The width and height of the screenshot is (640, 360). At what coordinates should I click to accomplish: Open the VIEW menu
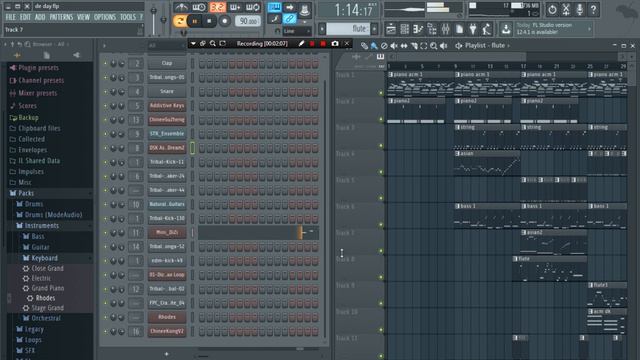pyautogui.click(x=83, y=17)
